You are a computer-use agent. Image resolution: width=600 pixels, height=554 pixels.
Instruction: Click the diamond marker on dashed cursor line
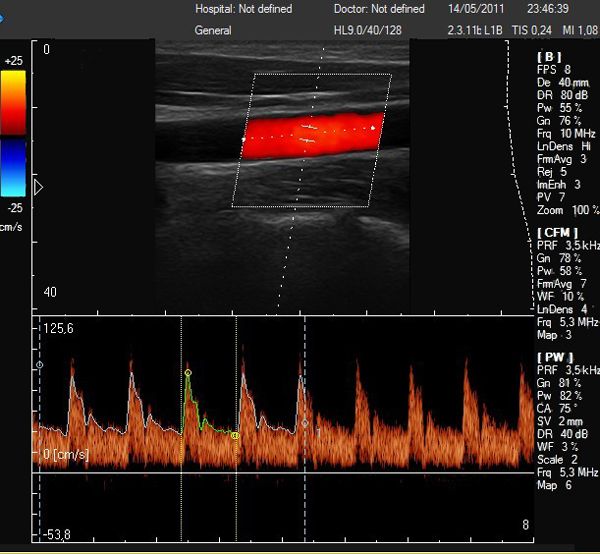pyautogui.click(x=305, y=423)
